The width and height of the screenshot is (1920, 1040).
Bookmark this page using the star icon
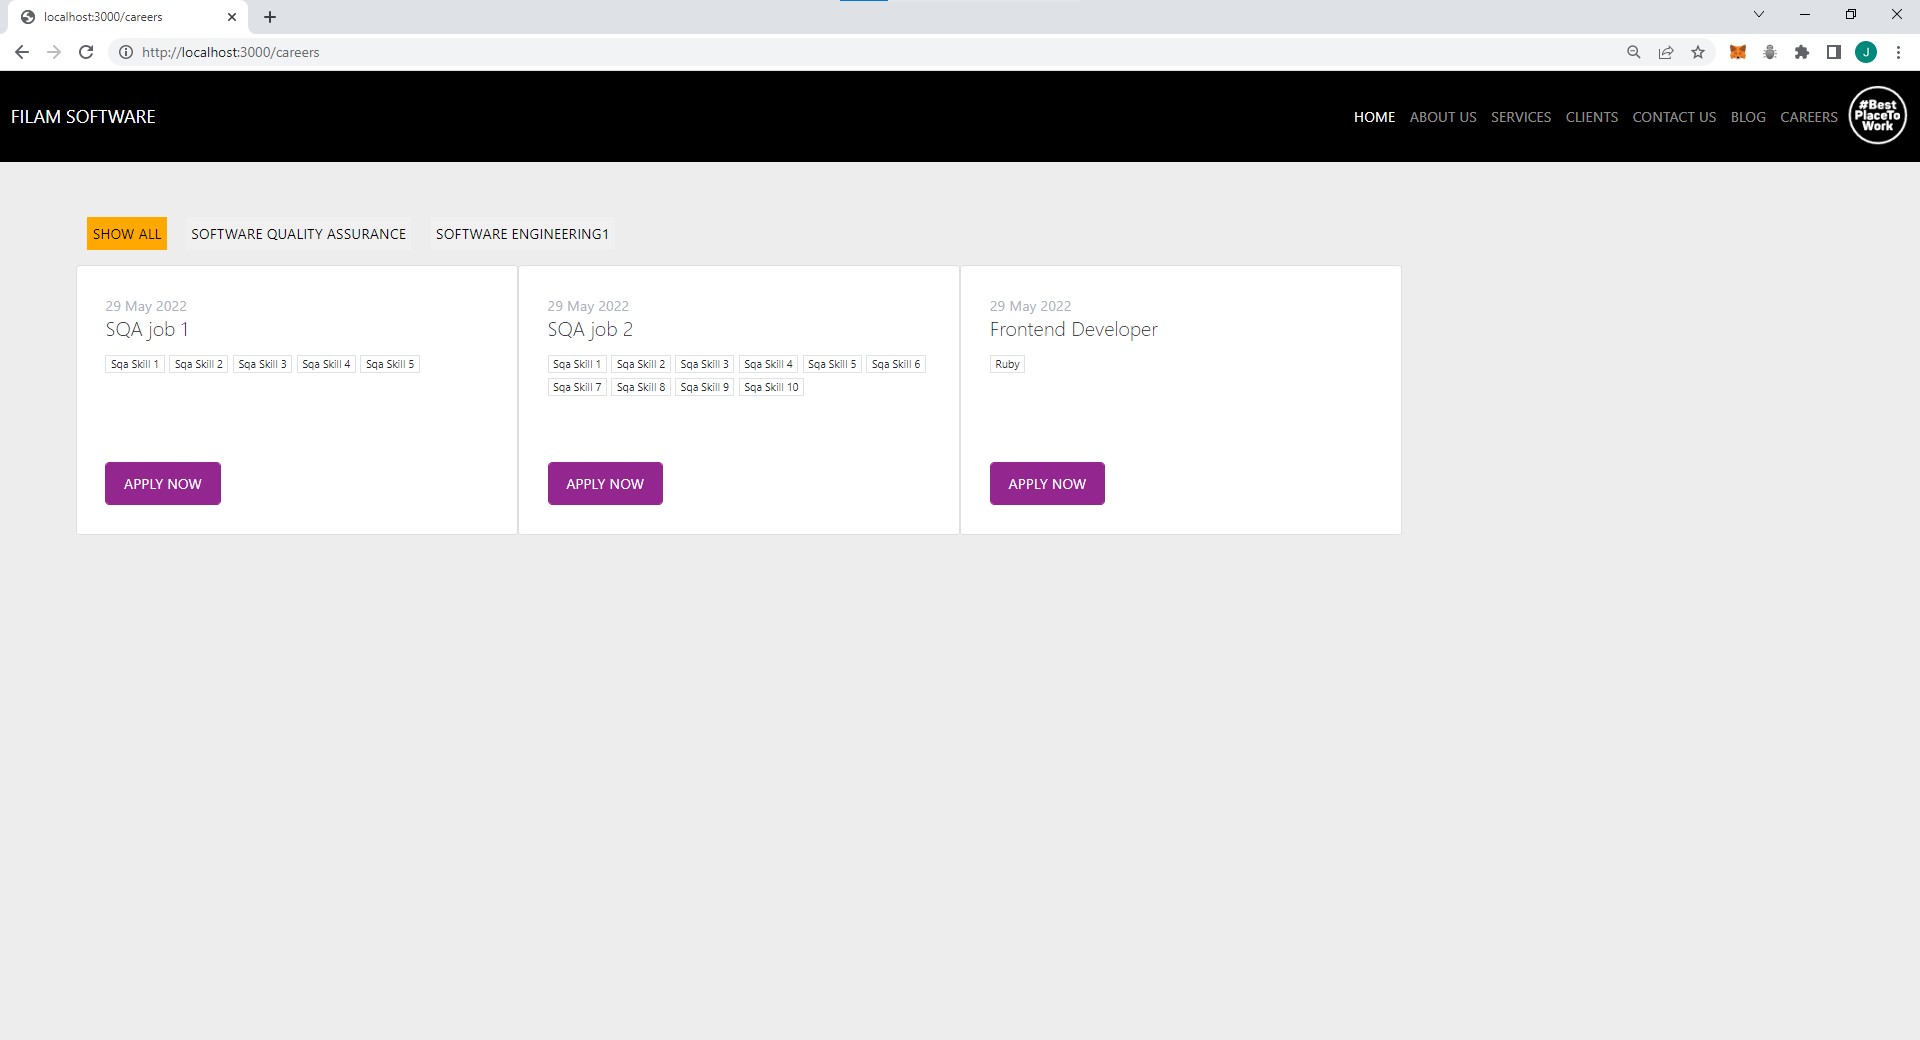pyautogui.click(x=1698, y=52)
